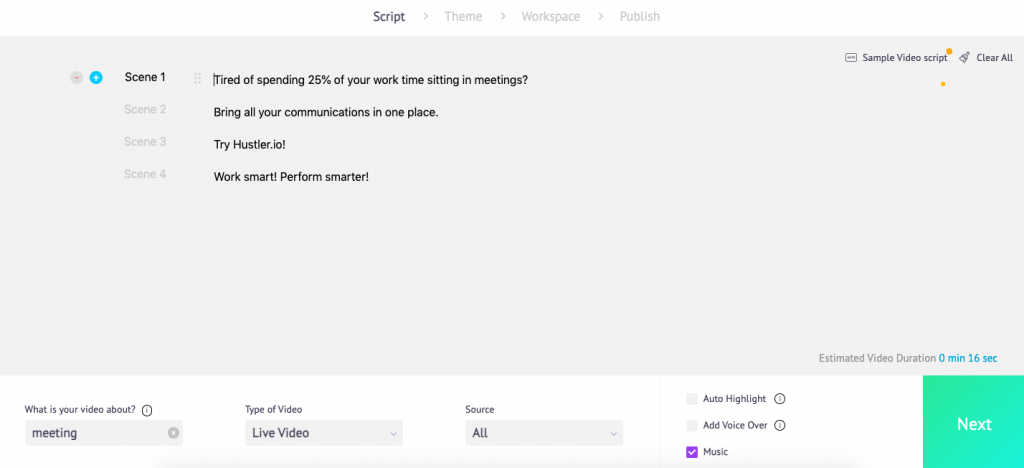The height and width of the screenshot is (468, 1024).
Task: Enable the Add Voice Over checkbox
Action: (692, 426)
